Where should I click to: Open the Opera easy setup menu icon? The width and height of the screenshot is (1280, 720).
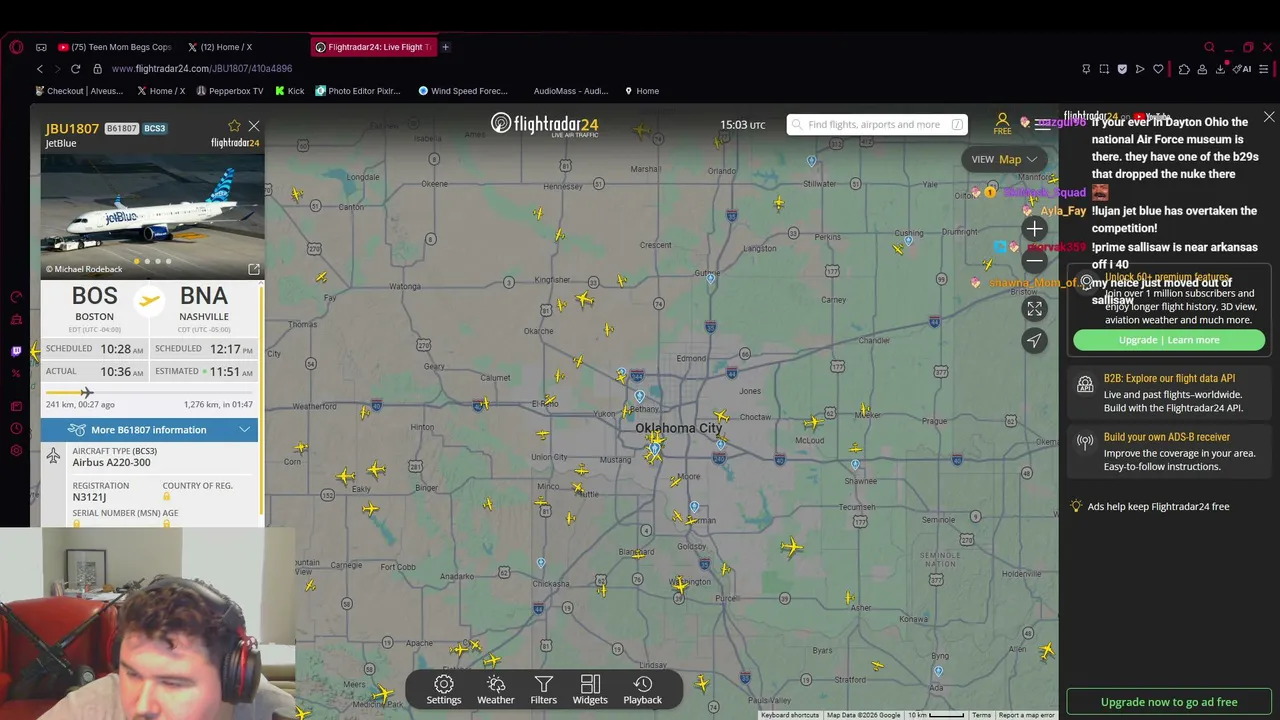(x=1264, y=69)
